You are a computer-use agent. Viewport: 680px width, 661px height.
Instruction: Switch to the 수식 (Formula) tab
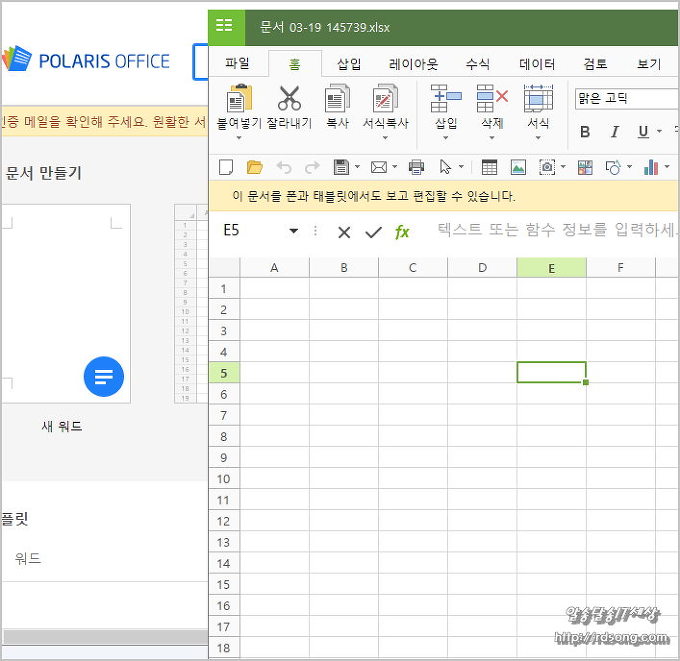click(477, 64)
